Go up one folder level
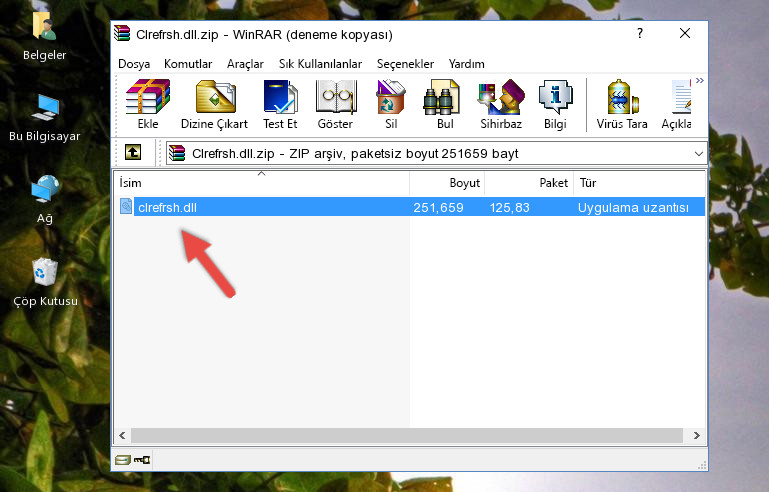This screenshot has width=769, height=492. [133, 153]
